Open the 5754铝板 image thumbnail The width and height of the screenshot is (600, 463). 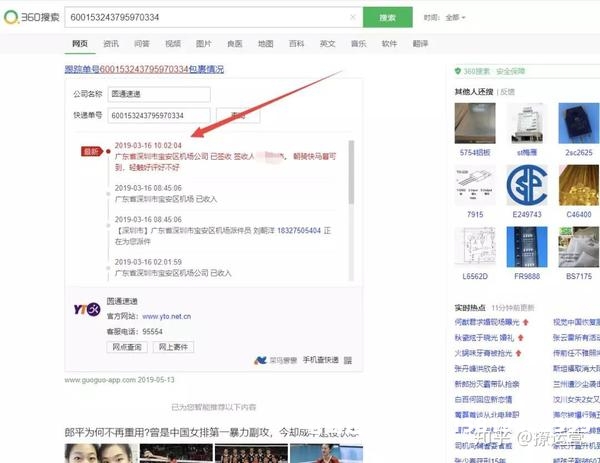point(474,123)
